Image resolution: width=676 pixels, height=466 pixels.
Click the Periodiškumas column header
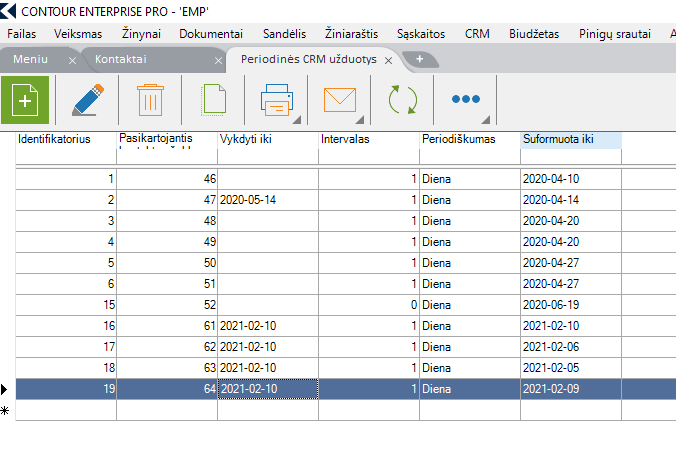coord(469,139)
